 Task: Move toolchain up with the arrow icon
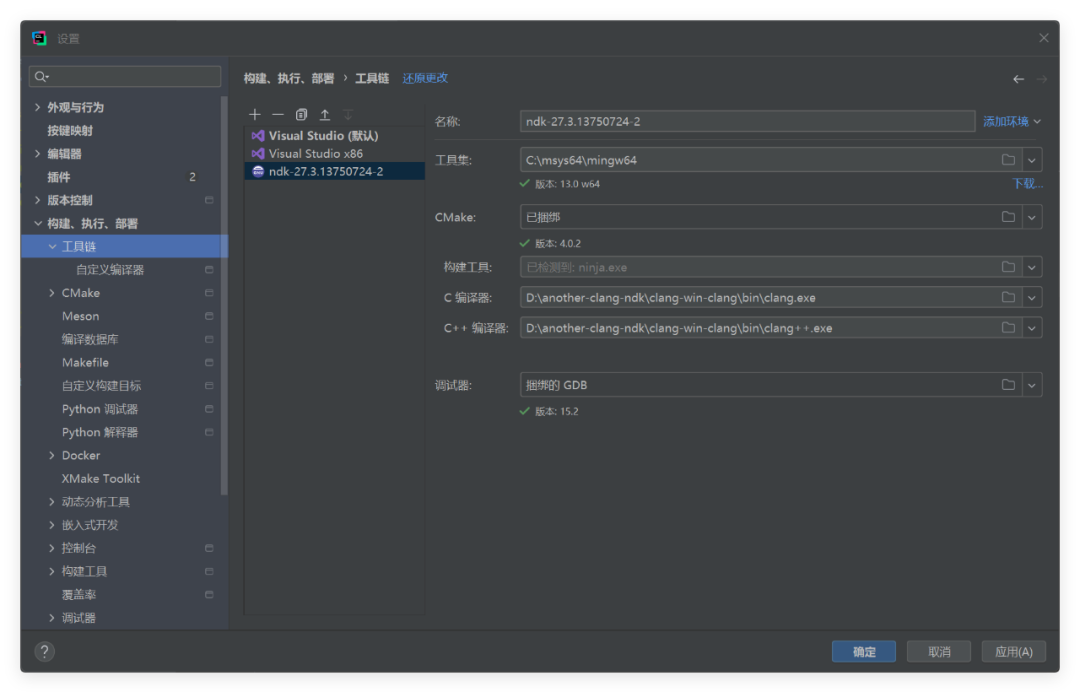[x=324, y=115]
